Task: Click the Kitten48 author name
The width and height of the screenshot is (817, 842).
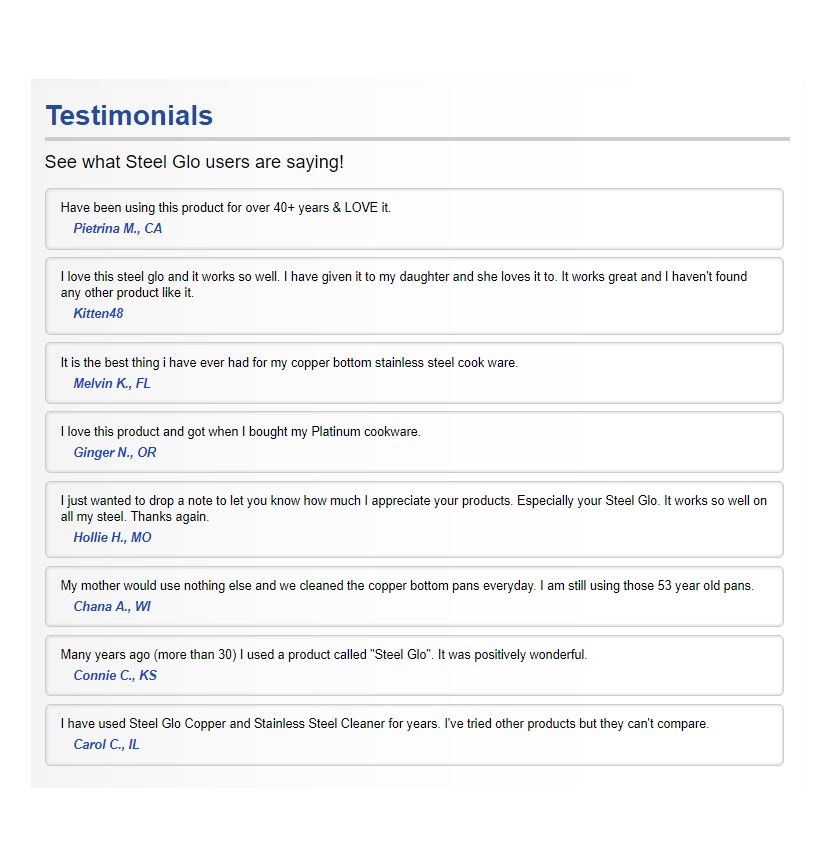Action: point(98,313)
